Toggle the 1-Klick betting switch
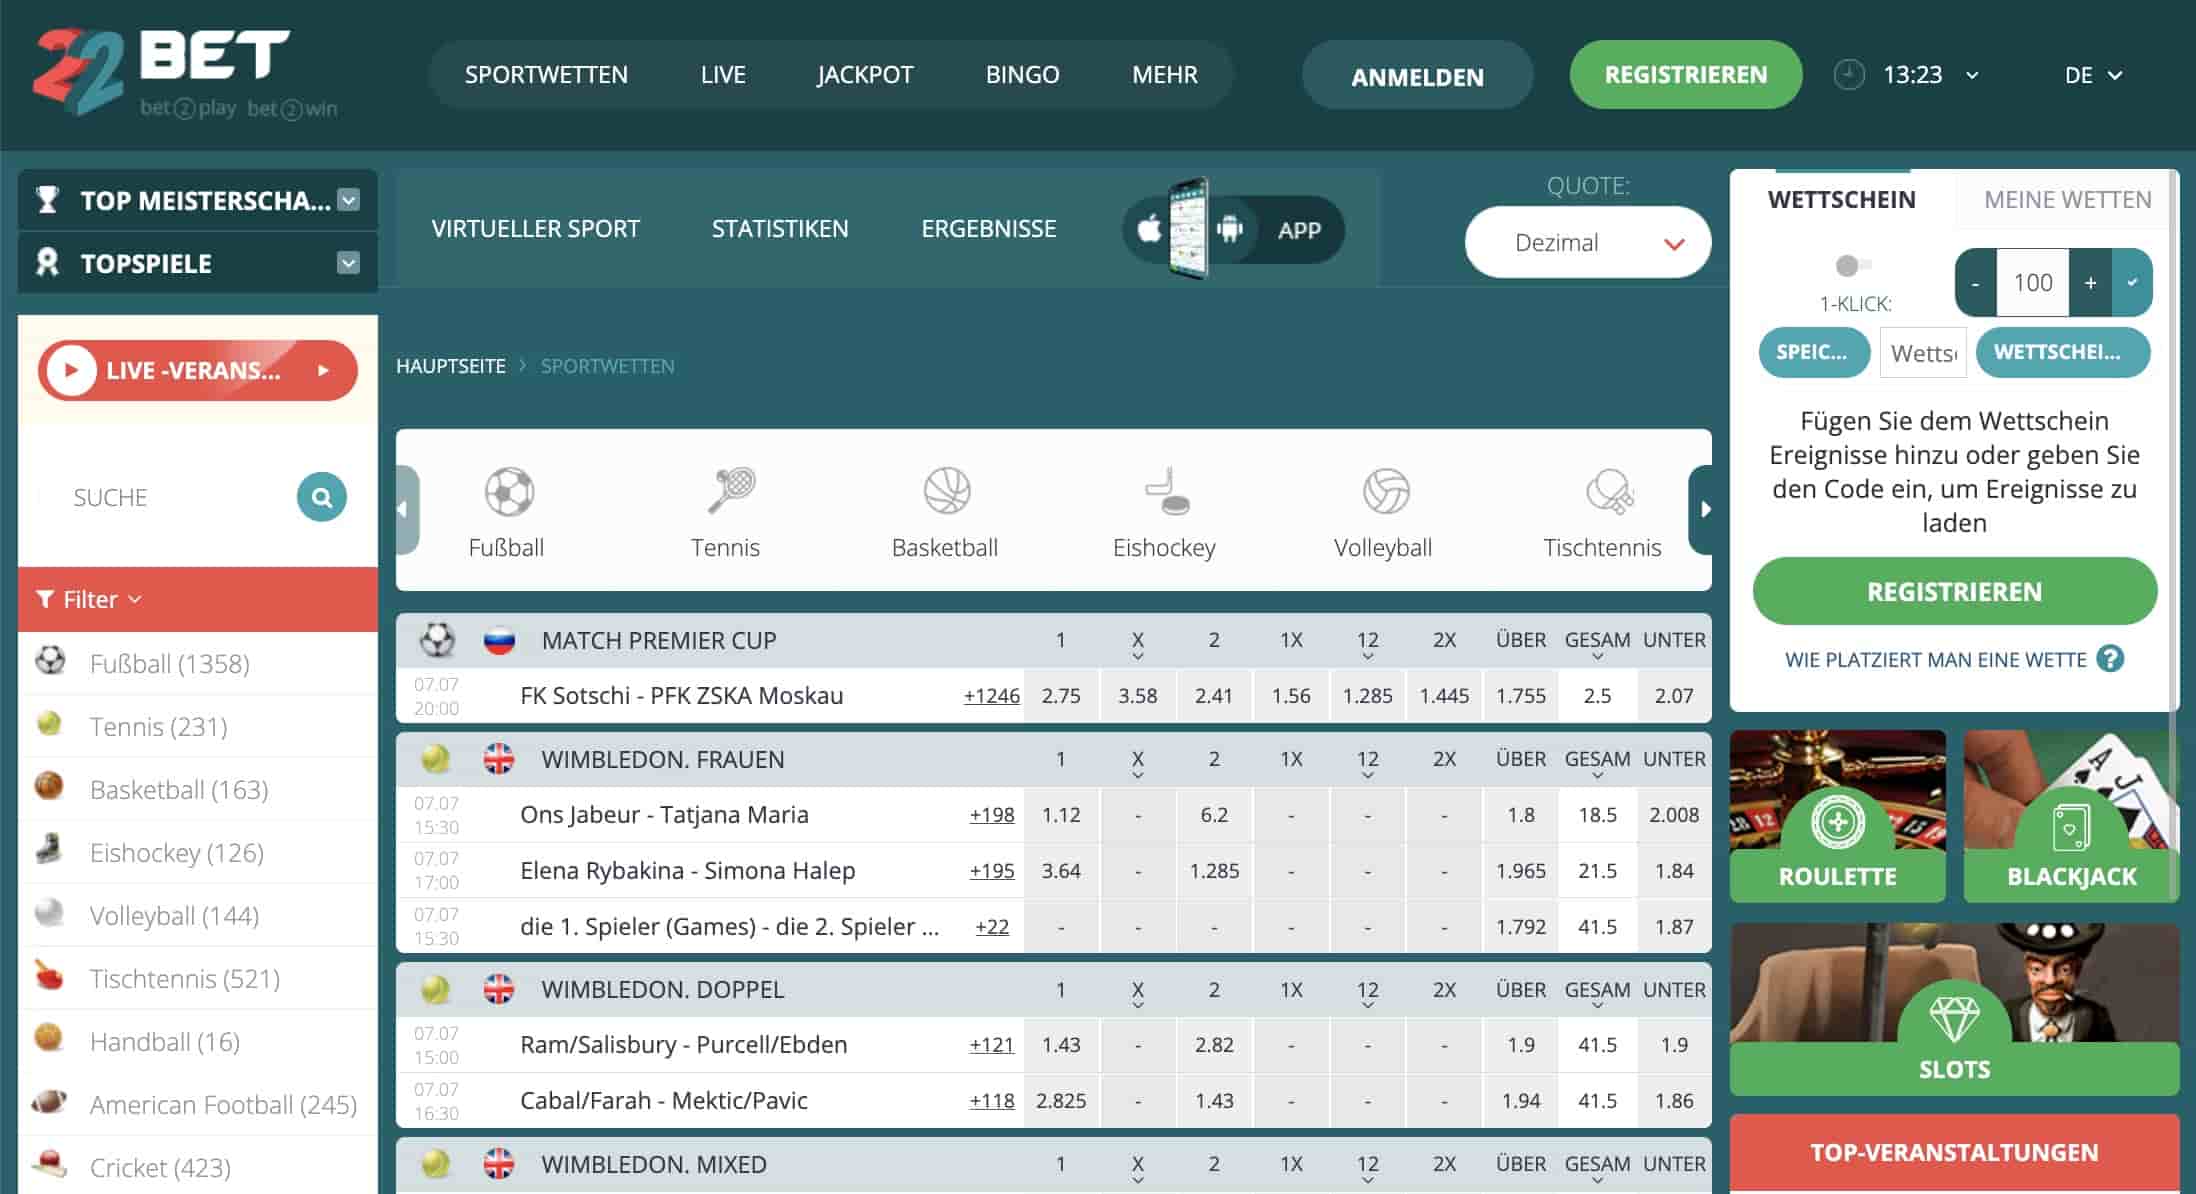 [1853, 265]
